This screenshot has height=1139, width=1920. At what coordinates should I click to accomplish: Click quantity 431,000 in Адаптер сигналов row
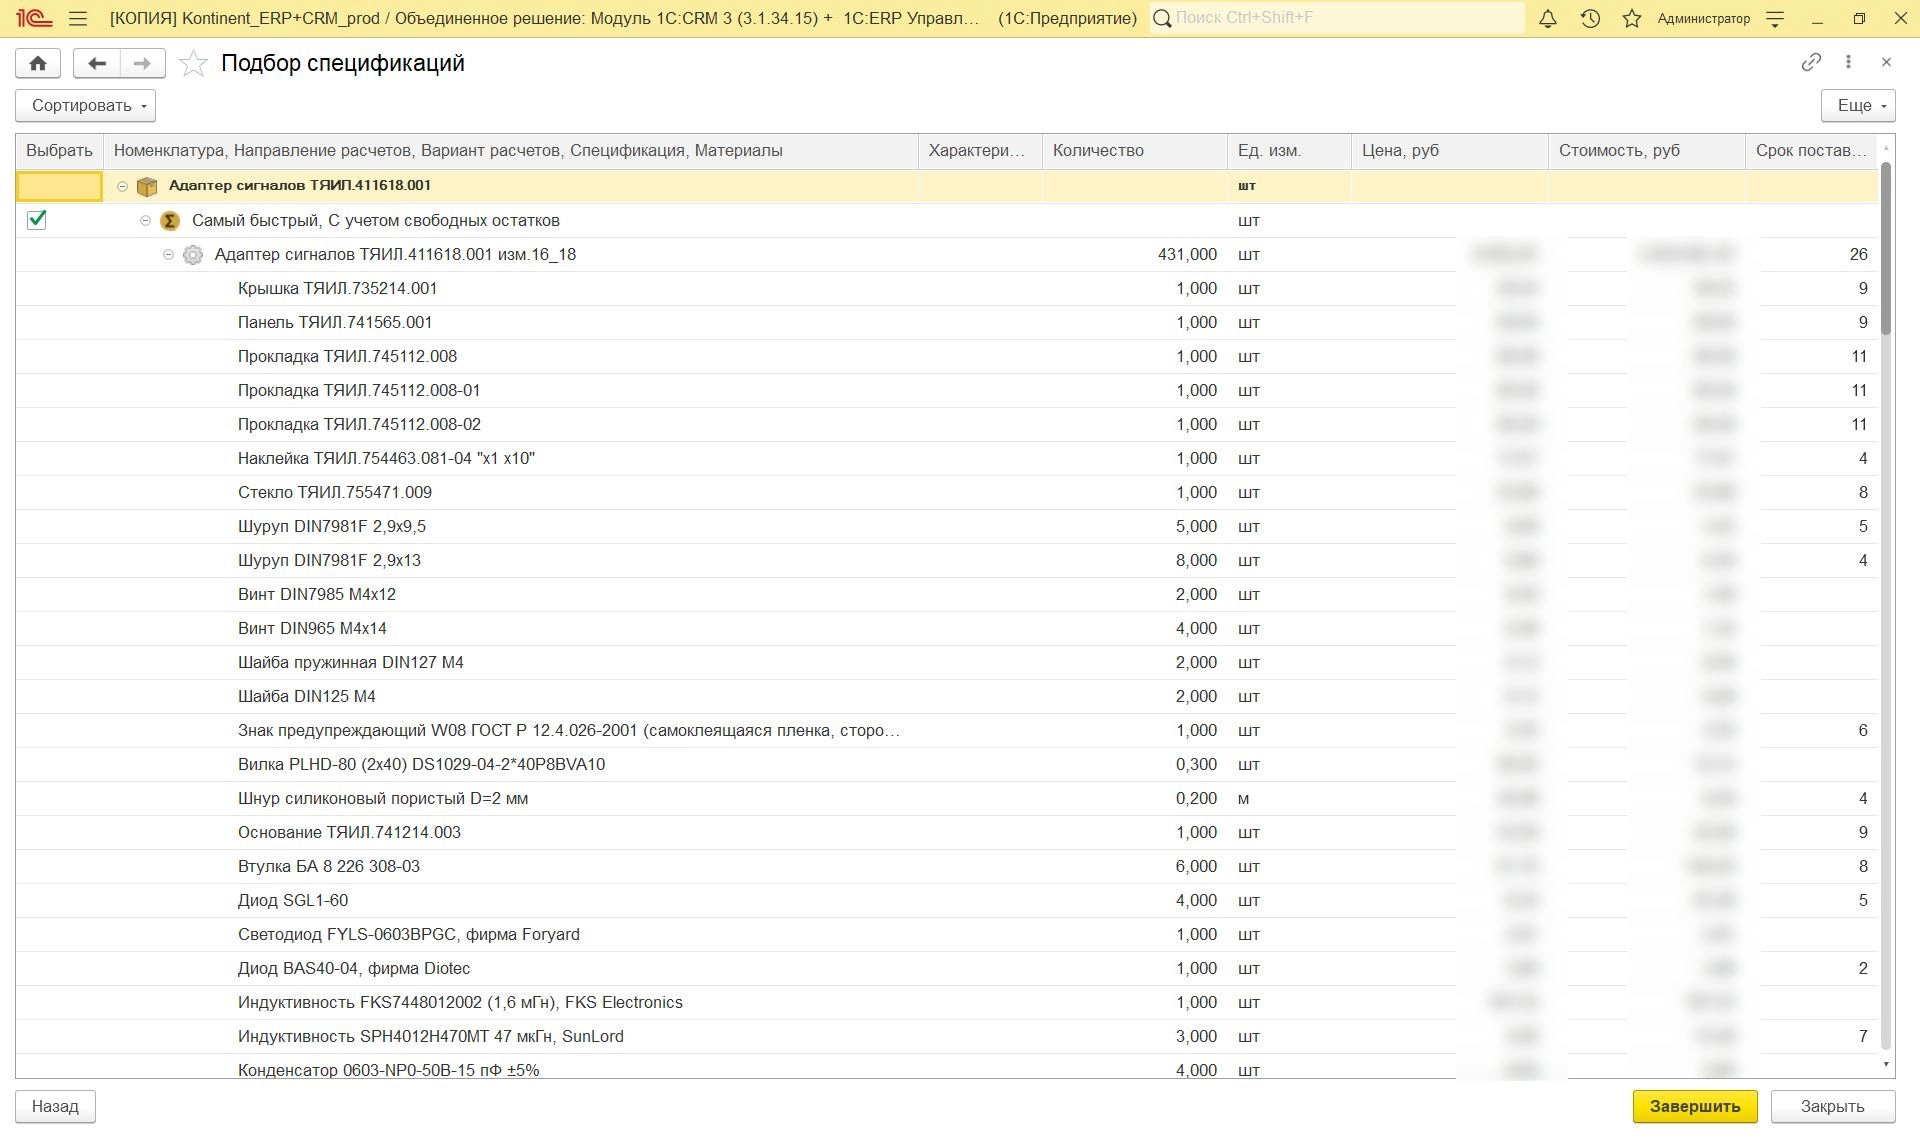coord(1187,255)
